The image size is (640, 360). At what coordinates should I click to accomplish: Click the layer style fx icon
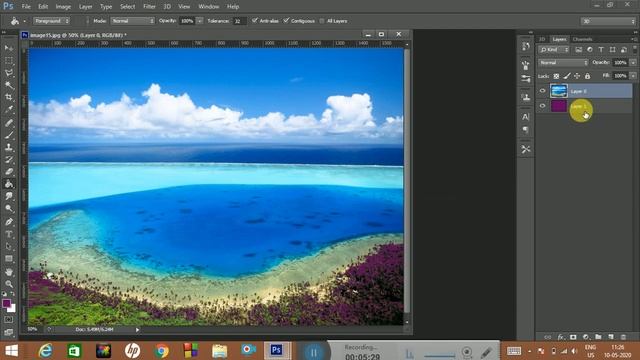(561, 337)
